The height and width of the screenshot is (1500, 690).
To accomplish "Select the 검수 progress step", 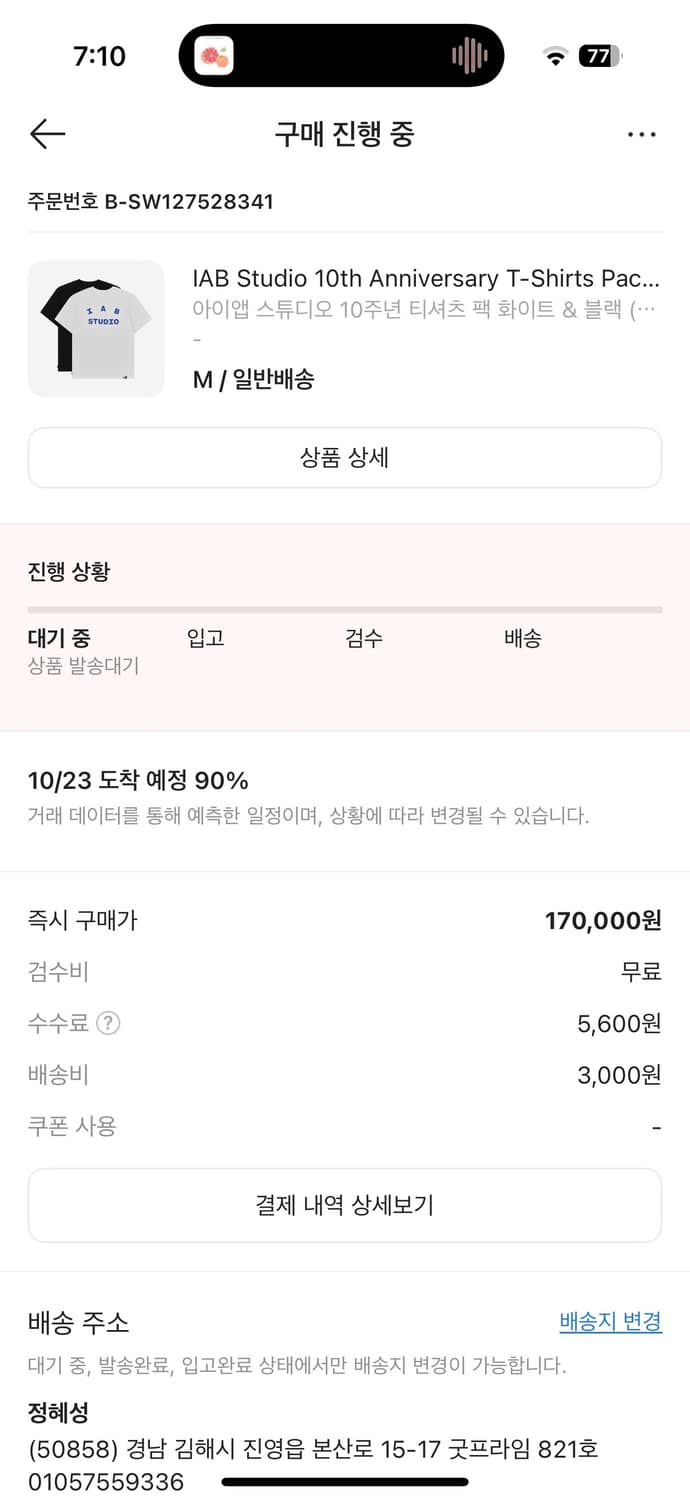I will click(x=364, y=639).
